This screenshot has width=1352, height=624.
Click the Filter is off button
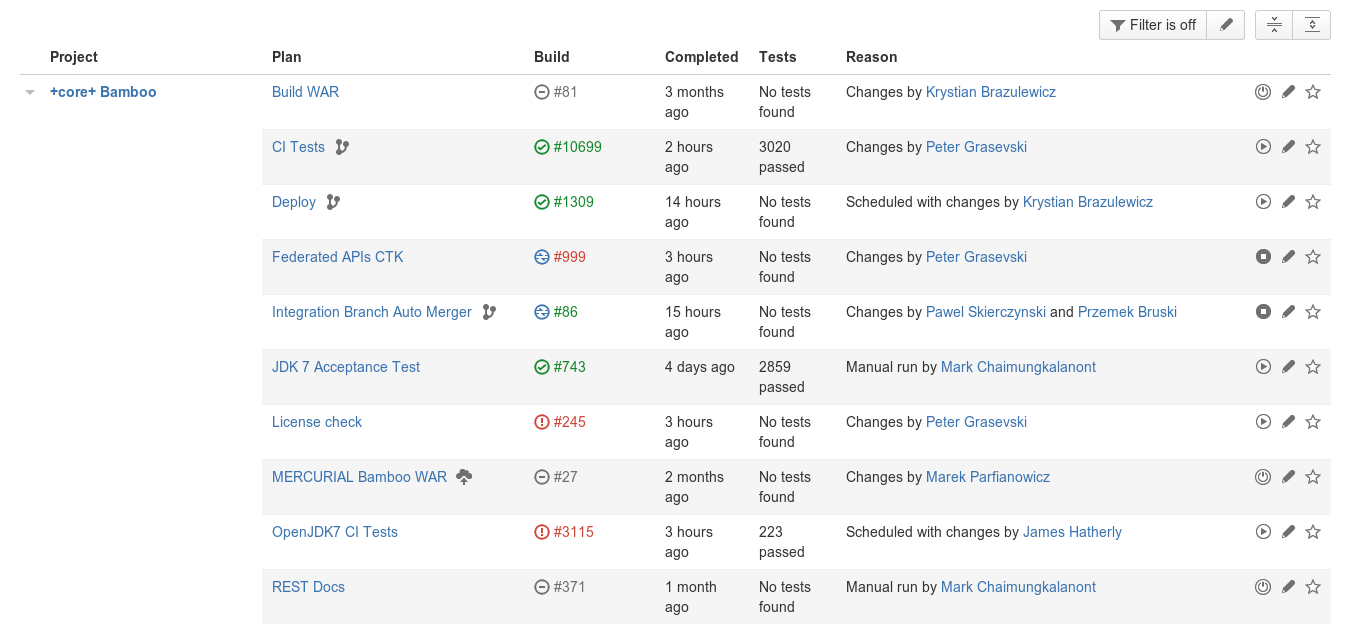click(1153, 25)
